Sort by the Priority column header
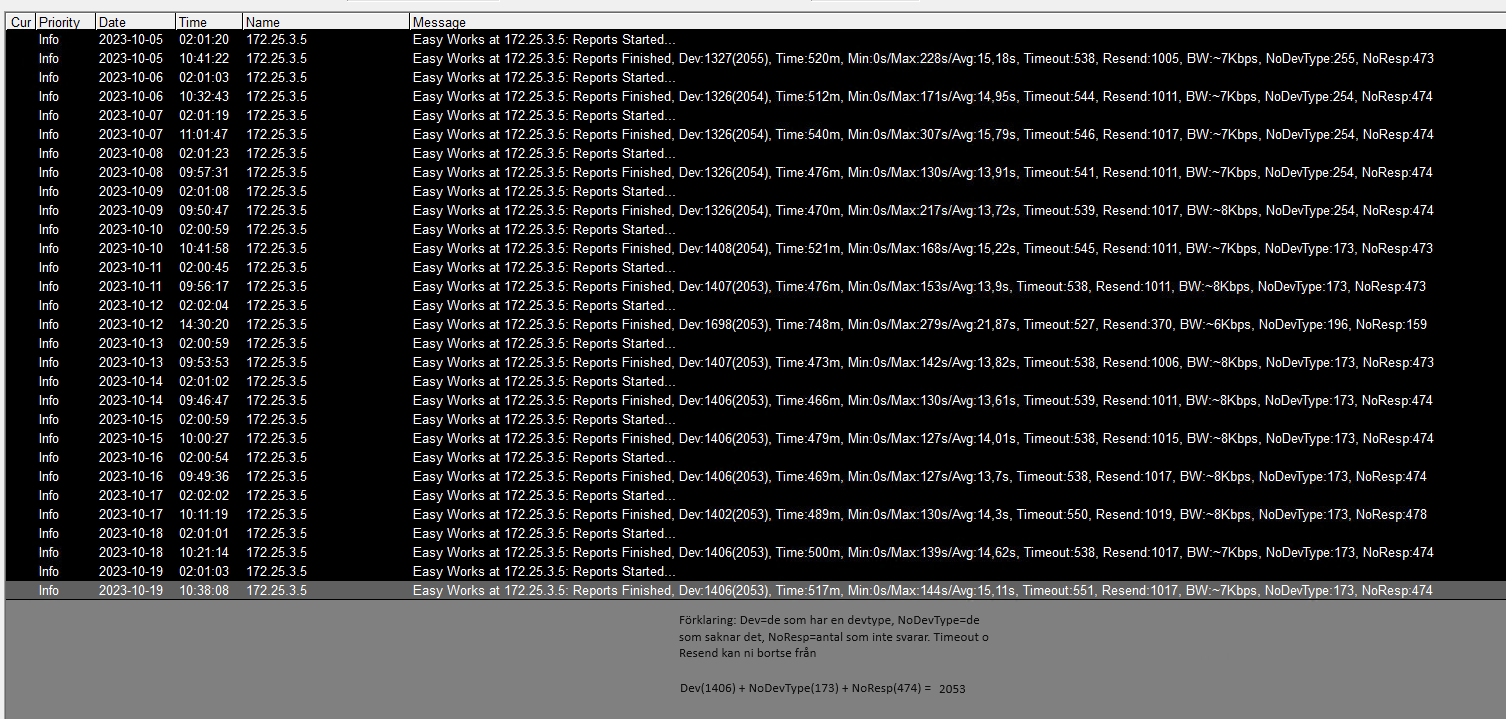 pos(66,22)
